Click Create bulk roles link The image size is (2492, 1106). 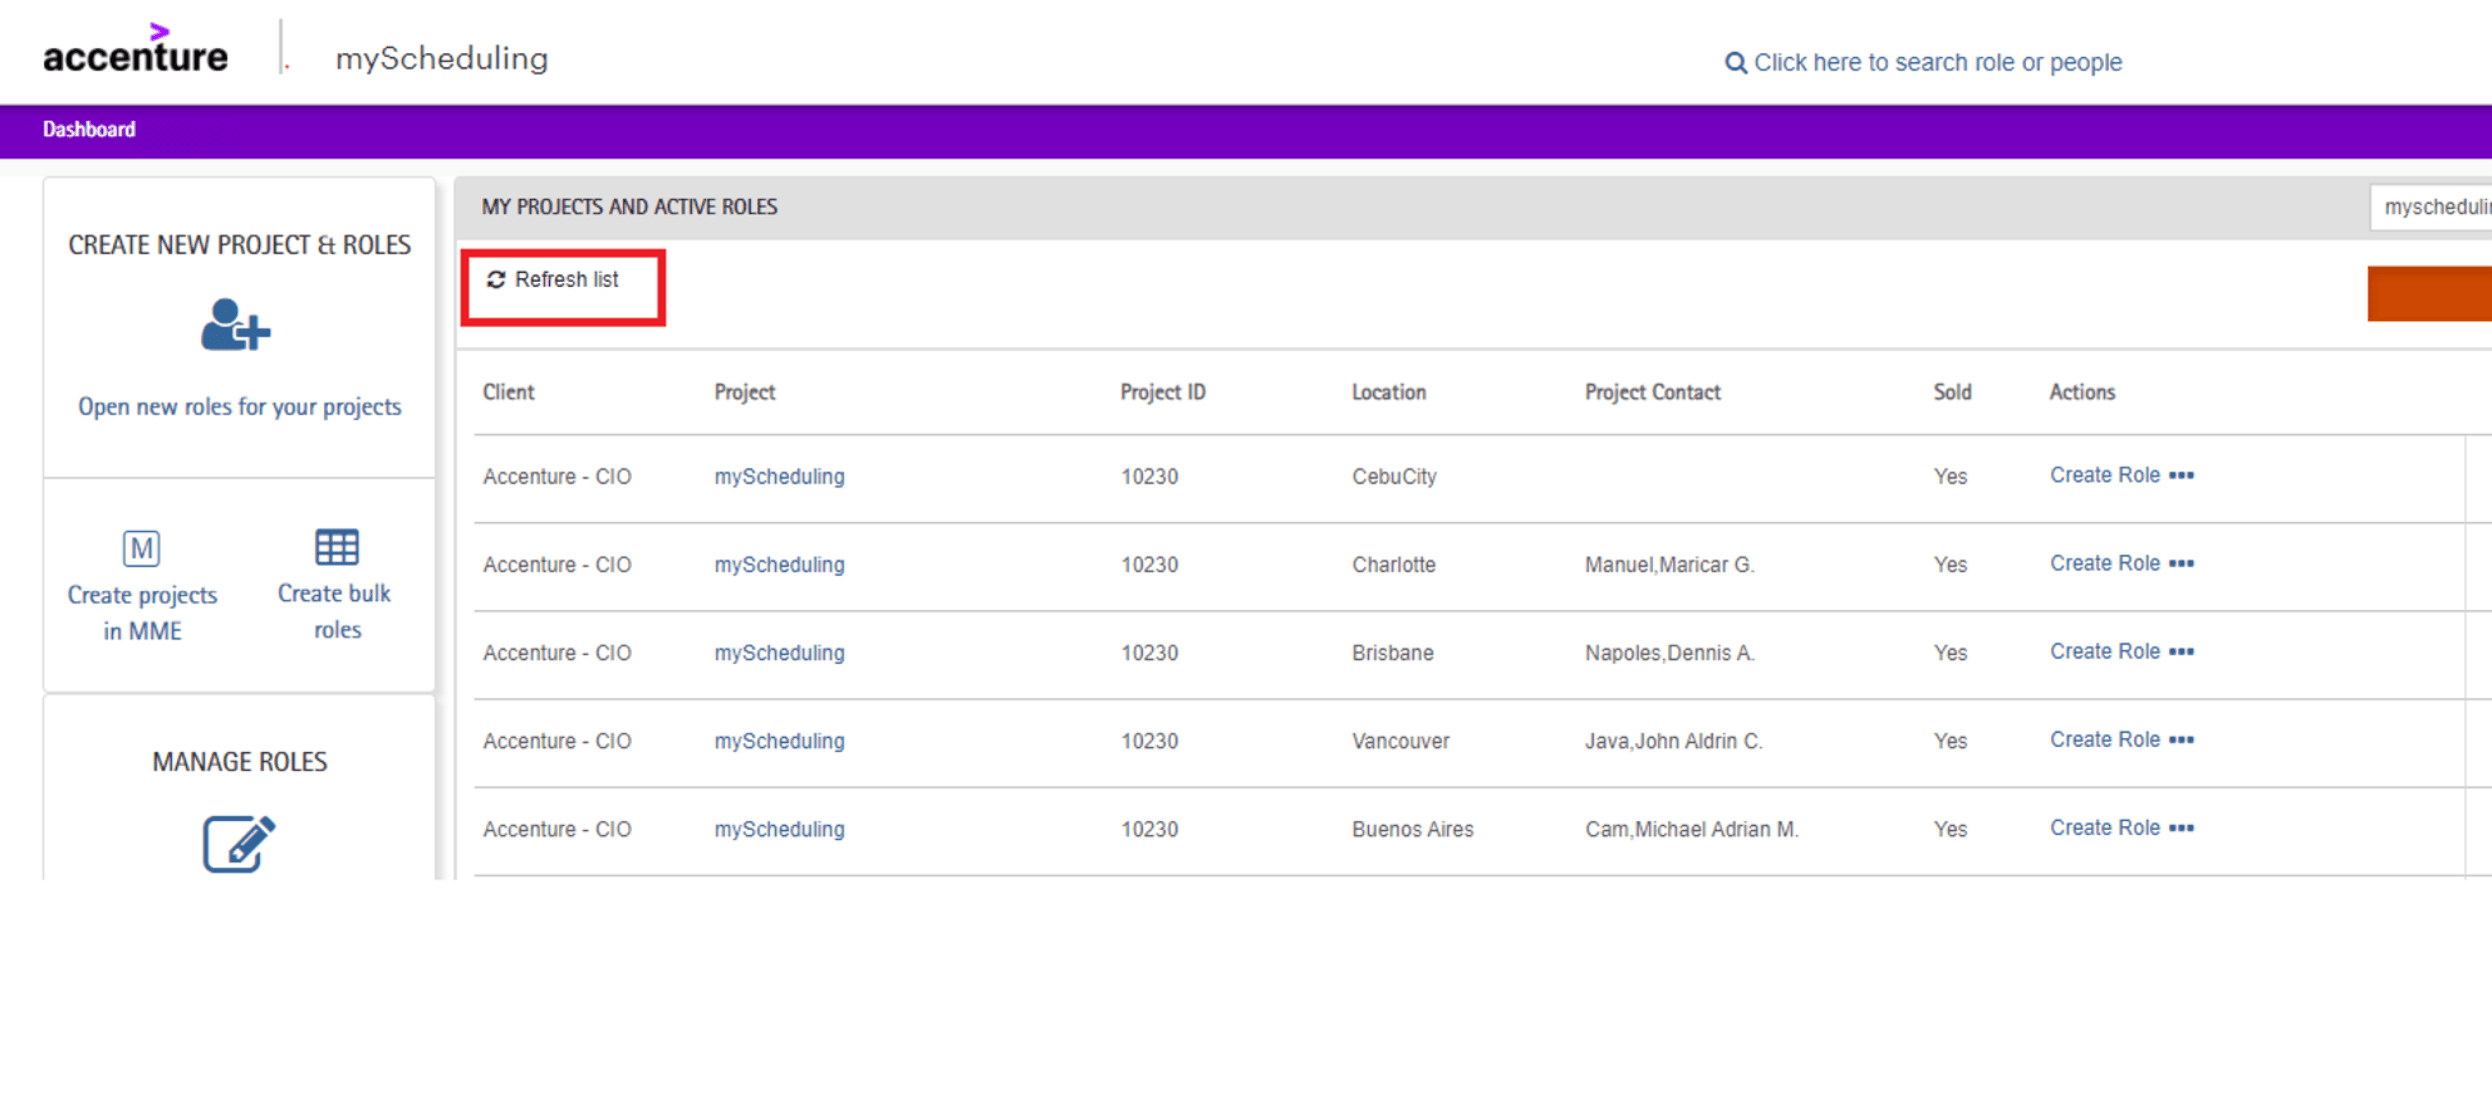click(335, 611)
